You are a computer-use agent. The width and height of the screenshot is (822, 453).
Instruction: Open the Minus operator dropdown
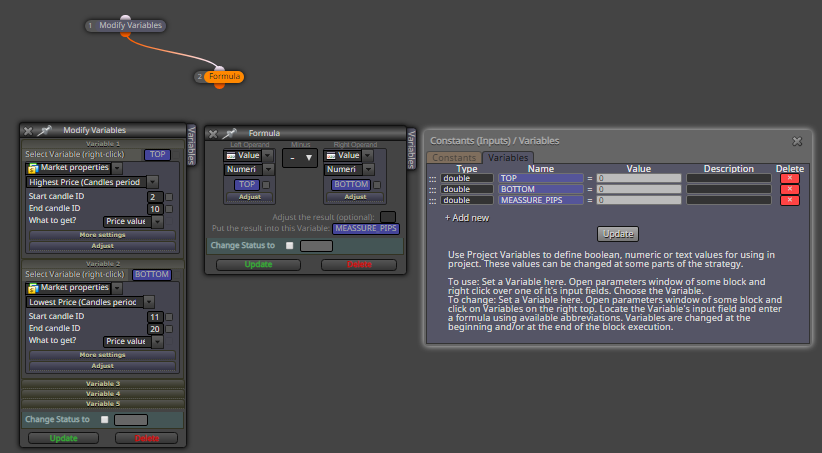point(300,158)
